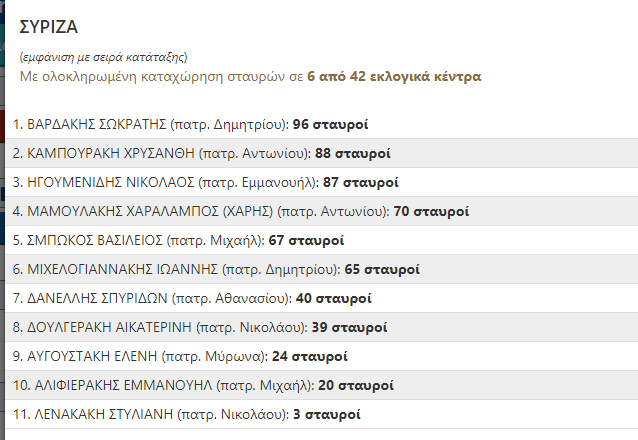This screenshot has width=638, height=440.
Task: Select candidate ΑΛΙΦΙΕΡΑΚΗΣ ΕΜΜΑΝΟΥΗΛ row
Action: pos(321,385)
